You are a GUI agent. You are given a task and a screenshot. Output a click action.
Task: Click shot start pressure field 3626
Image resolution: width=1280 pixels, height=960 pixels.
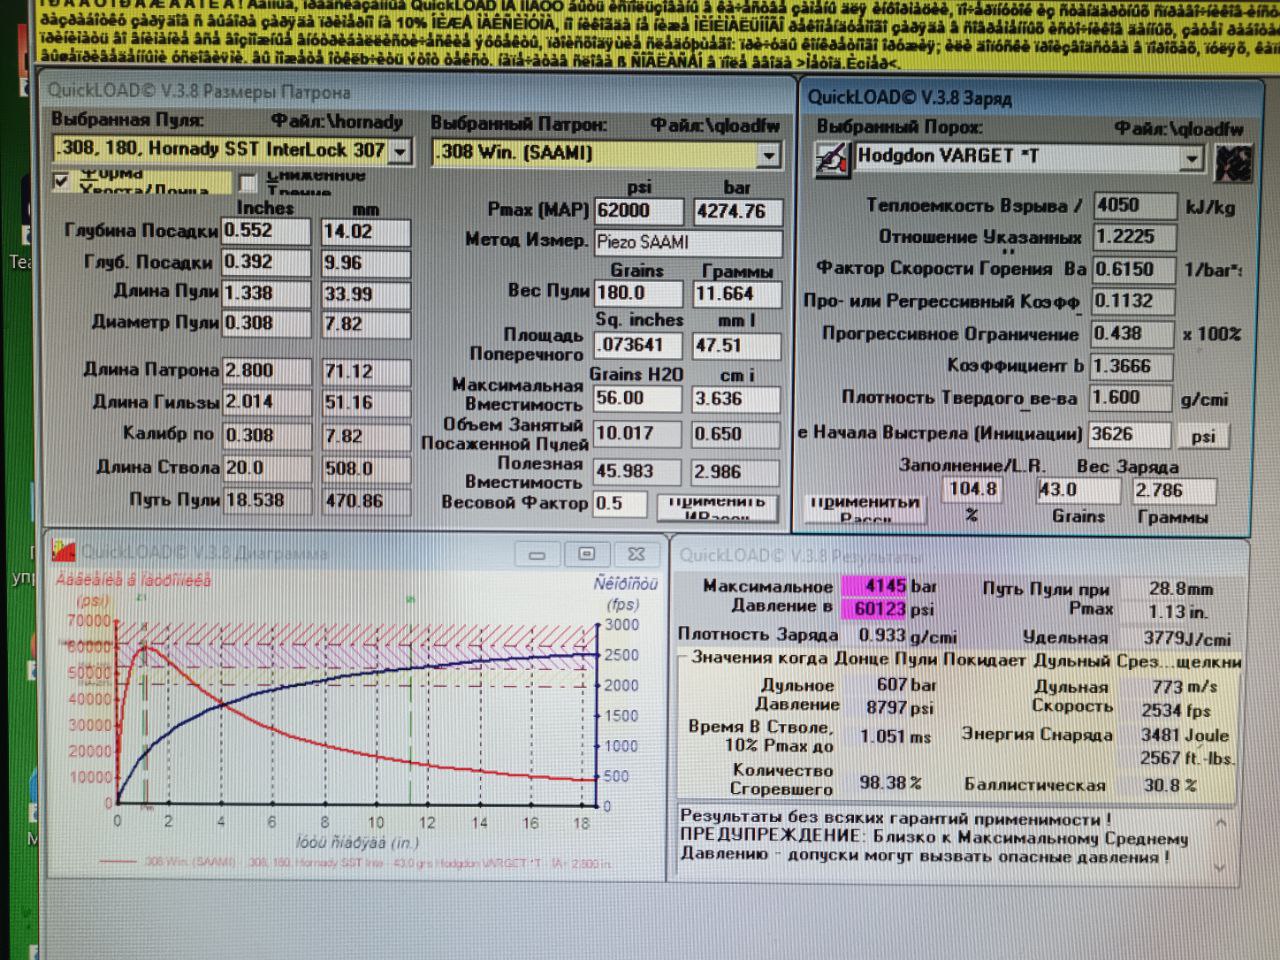pos(1129,435)
